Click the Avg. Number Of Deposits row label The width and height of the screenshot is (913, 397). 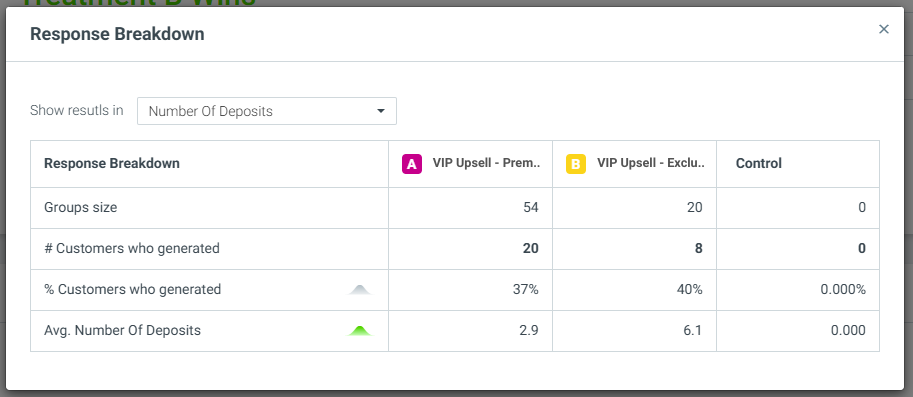[122, 331]
